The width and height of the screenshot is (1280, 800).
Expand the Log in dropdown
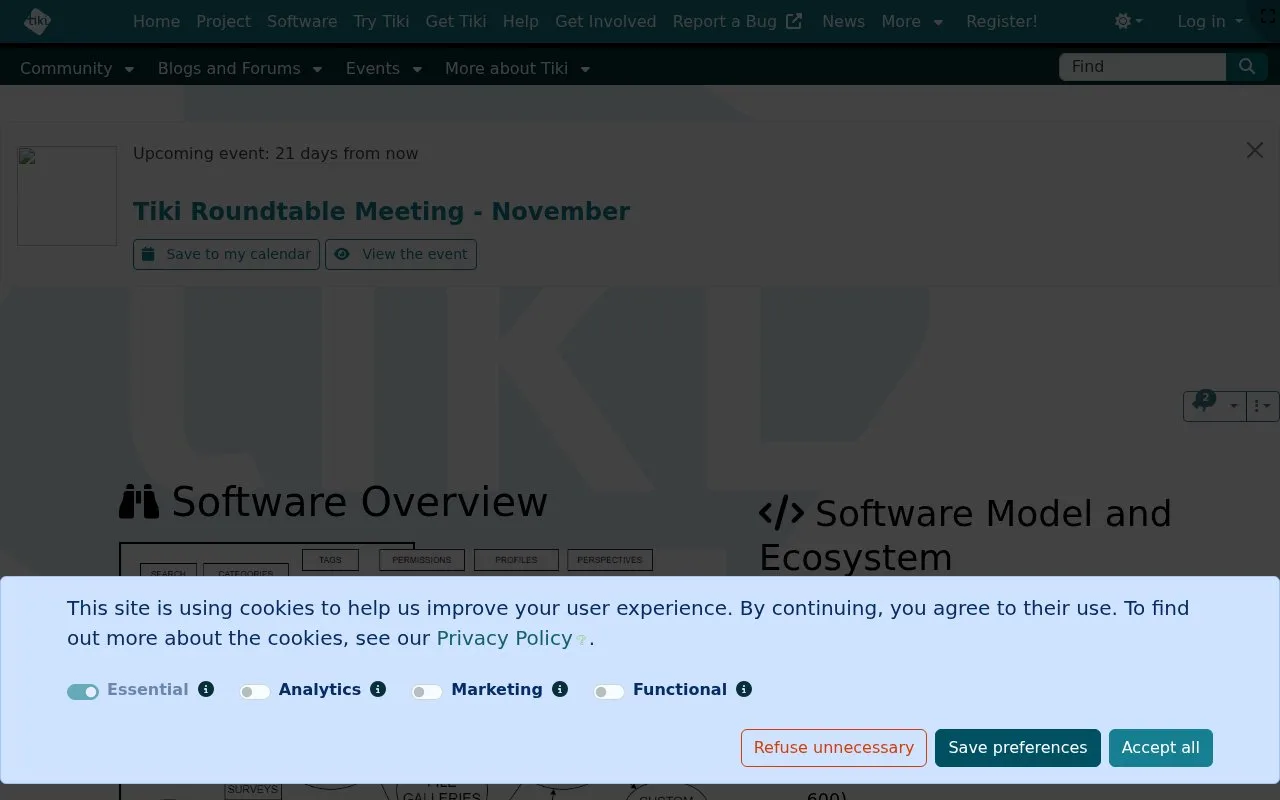pyautogui.click(x=1210, y=21)
